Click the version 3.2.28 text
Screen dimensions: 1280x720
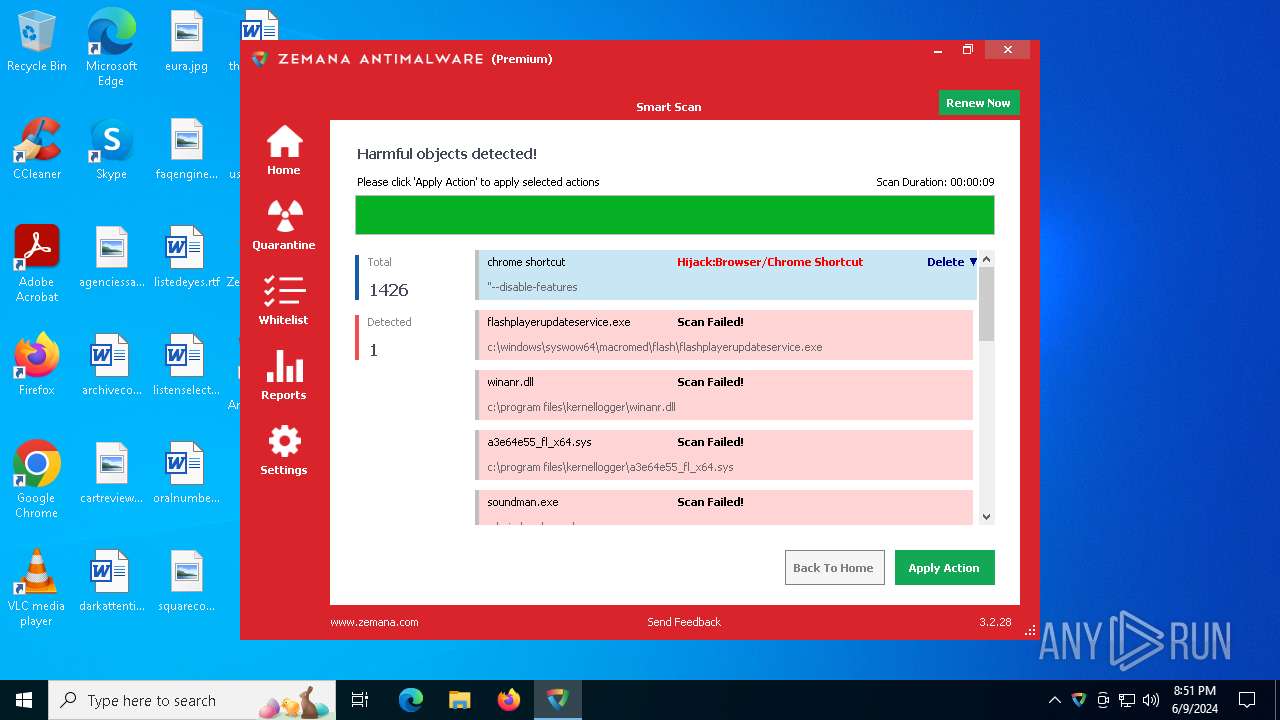click(x=995, y=622)
